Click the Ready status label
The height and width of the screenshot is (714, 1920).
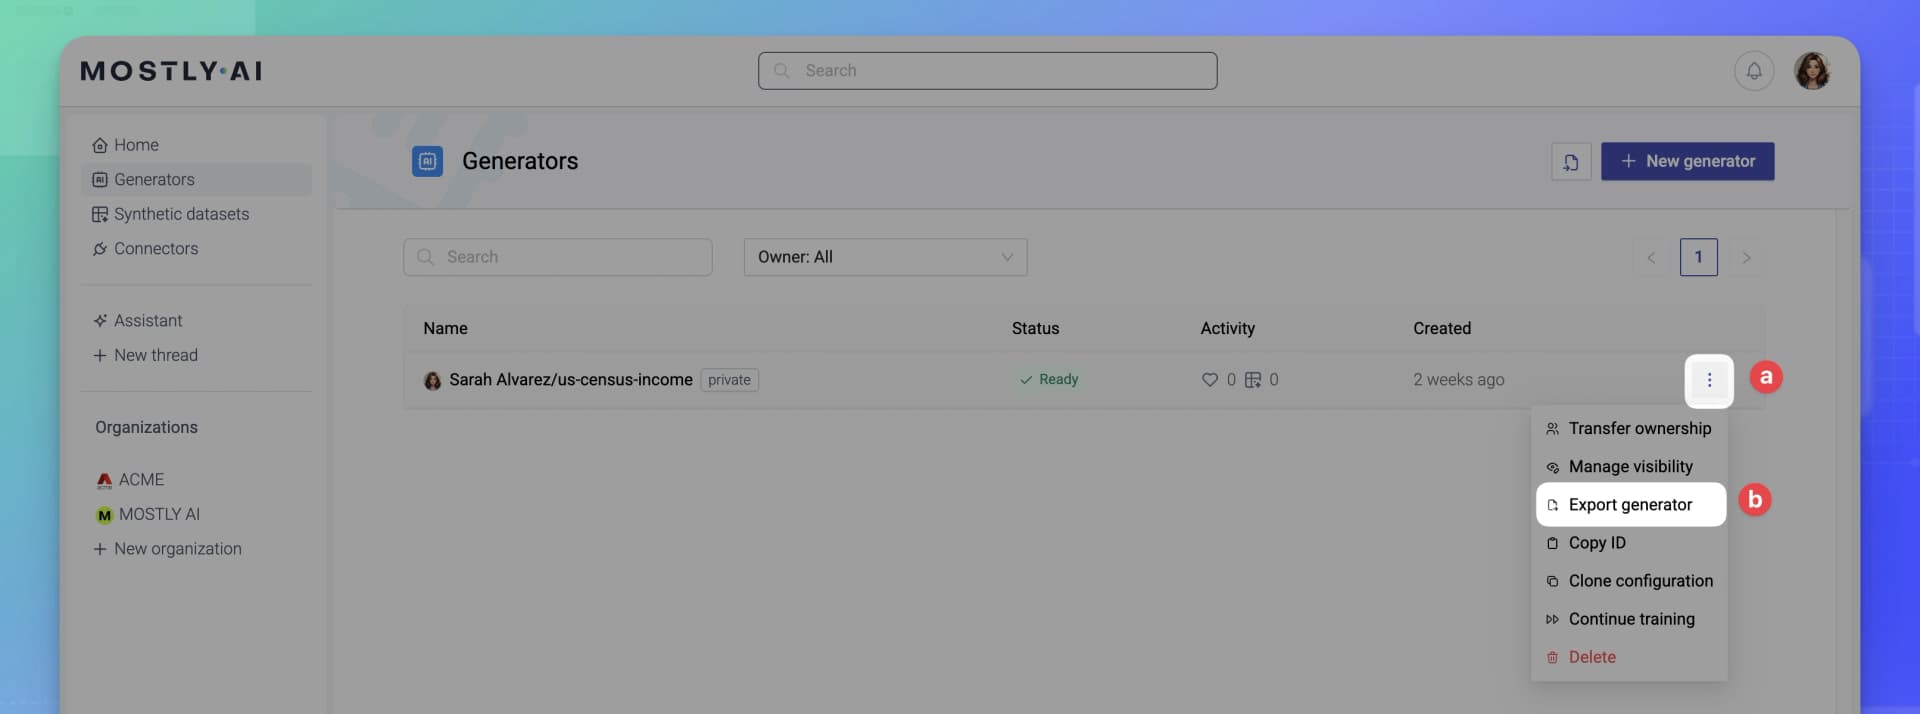(x=1048, y=380)
